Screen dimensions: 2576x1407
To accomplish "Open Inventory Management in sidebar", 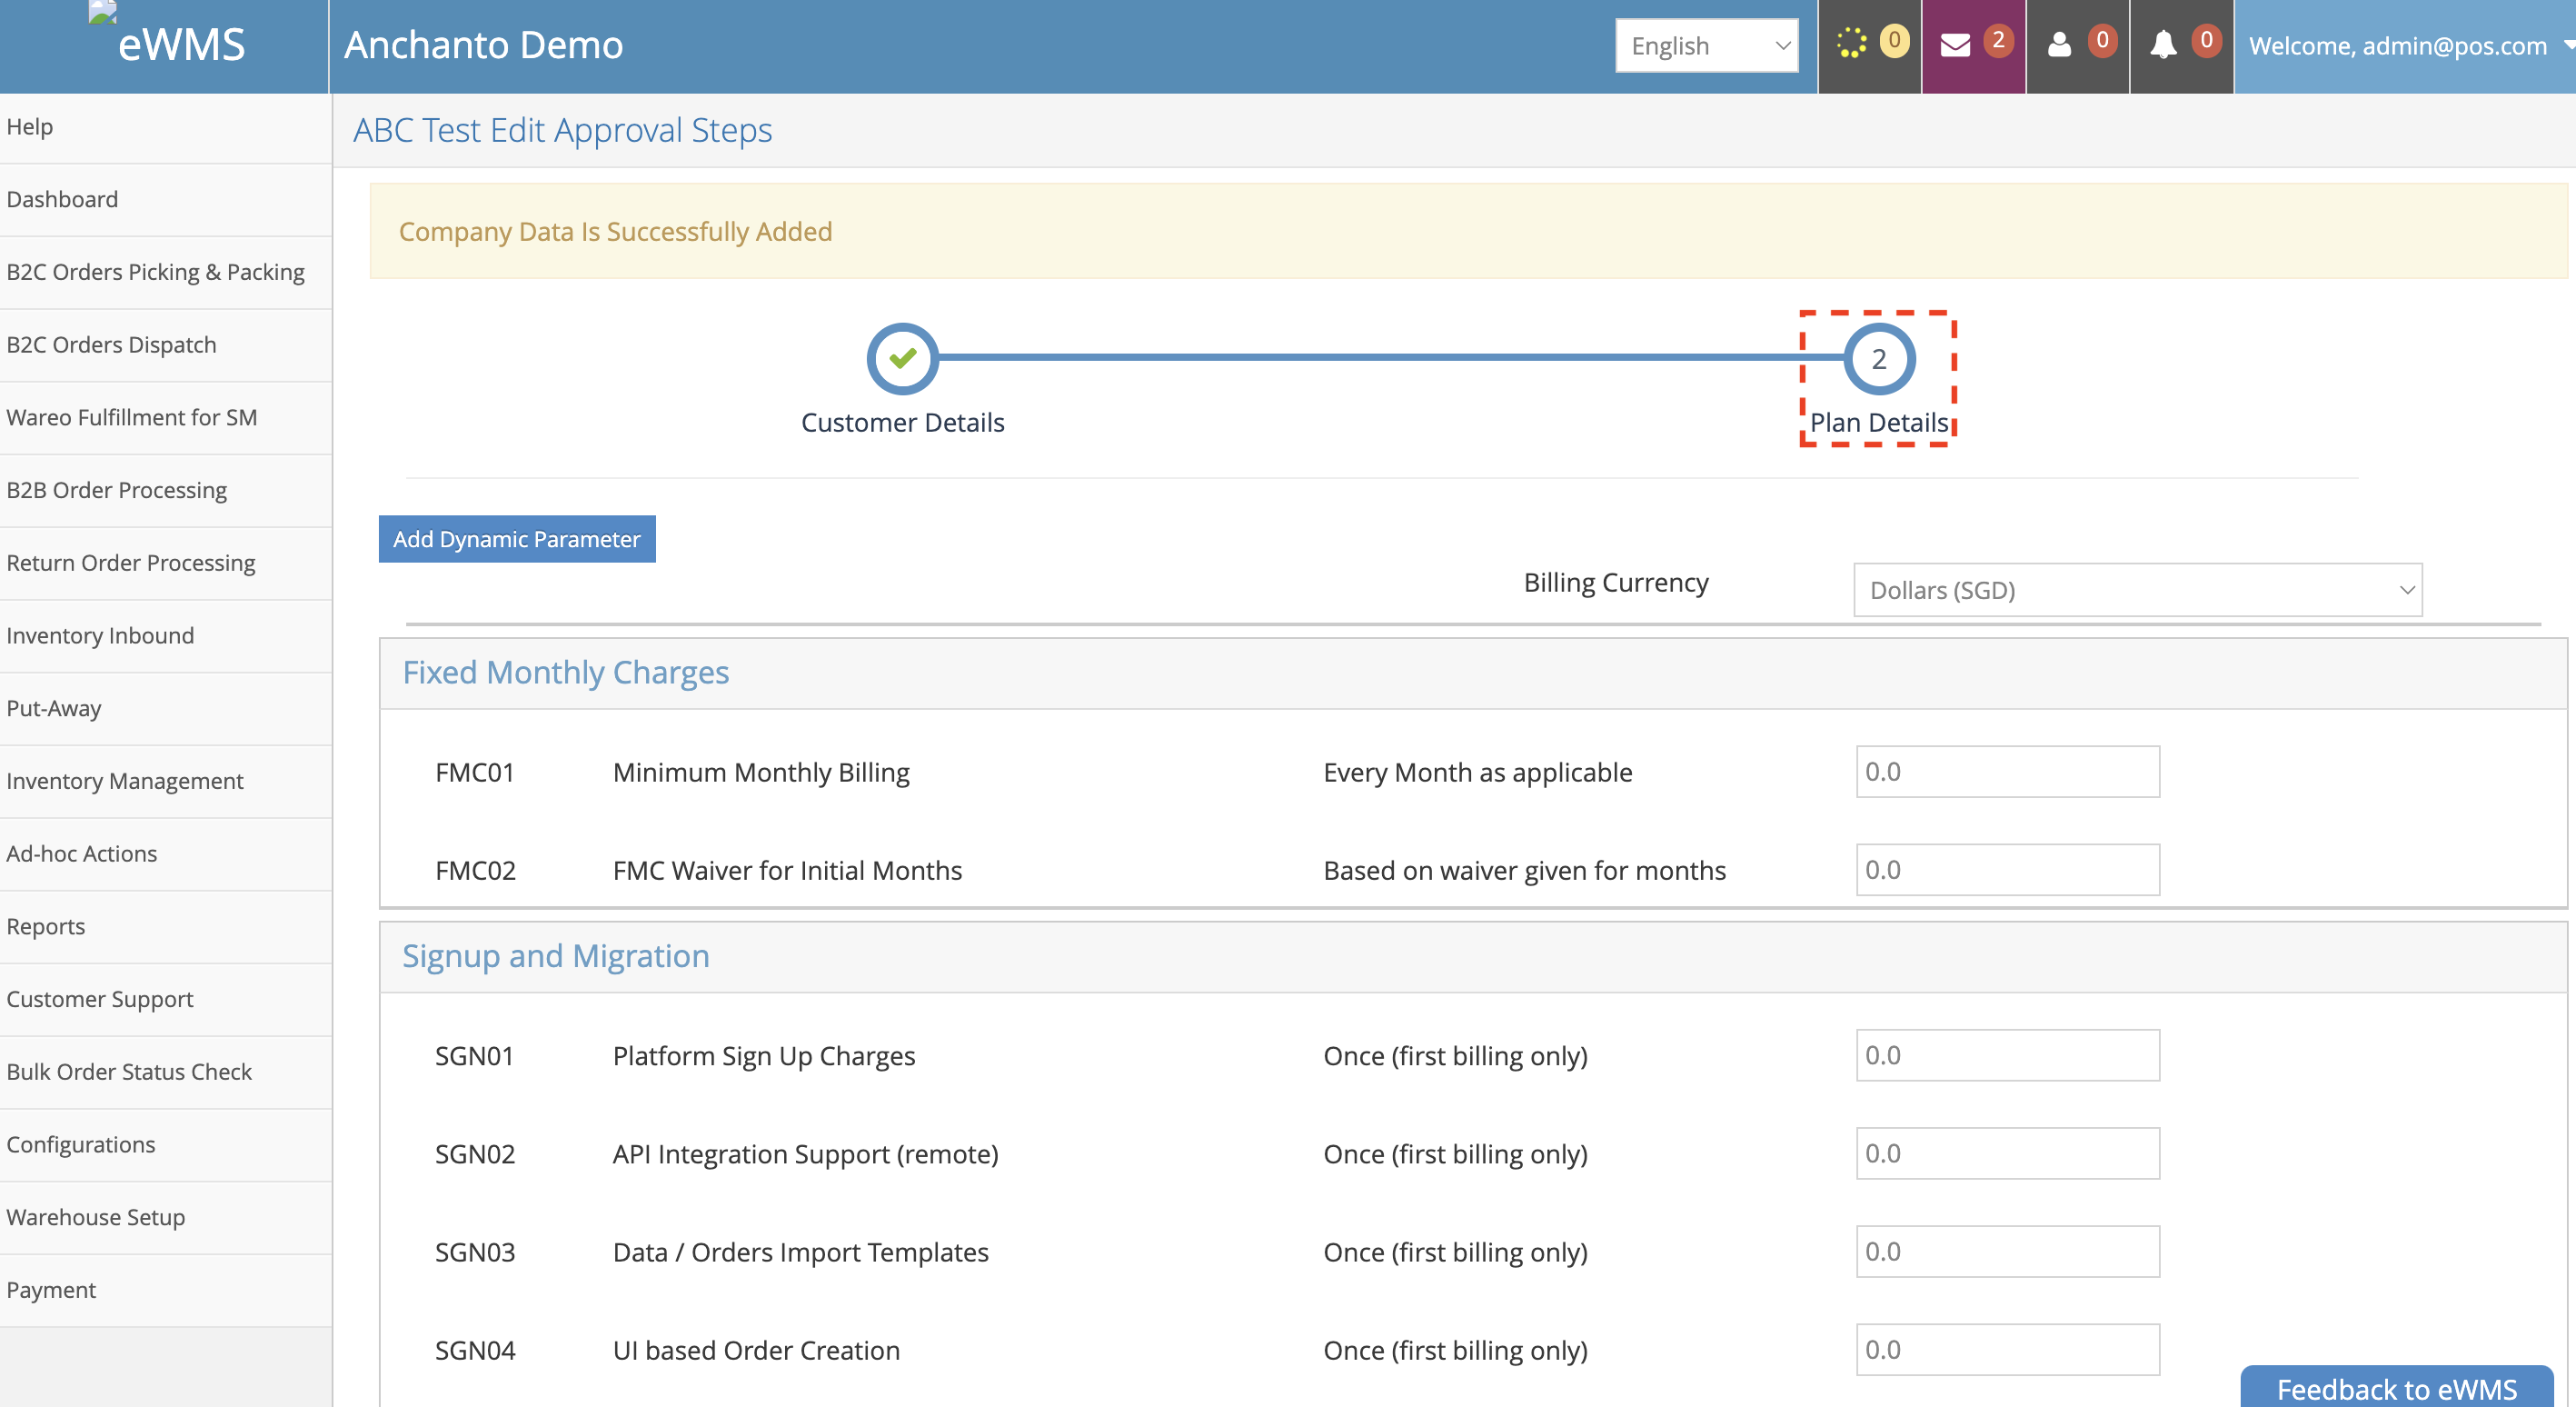I will [x=125, y=781].
